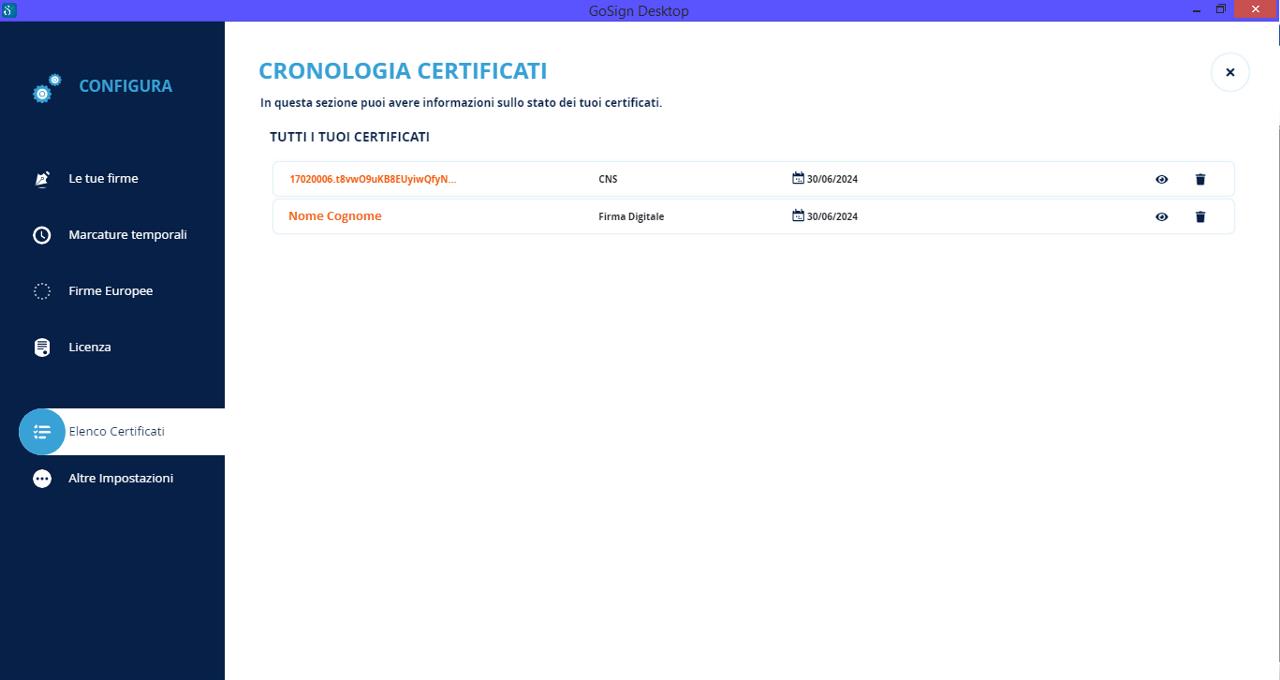Click the calendar icon next to the CNS certificate

click(797, 178)
